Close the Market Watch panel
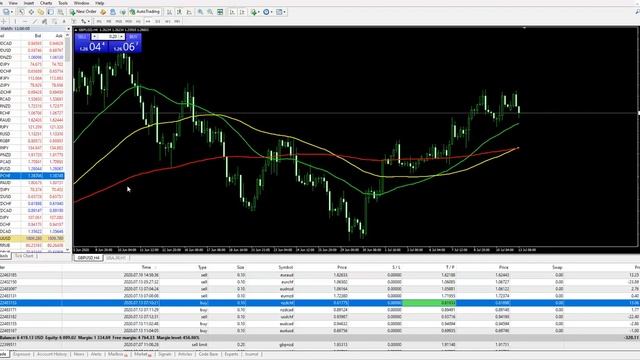 [68, 29]
